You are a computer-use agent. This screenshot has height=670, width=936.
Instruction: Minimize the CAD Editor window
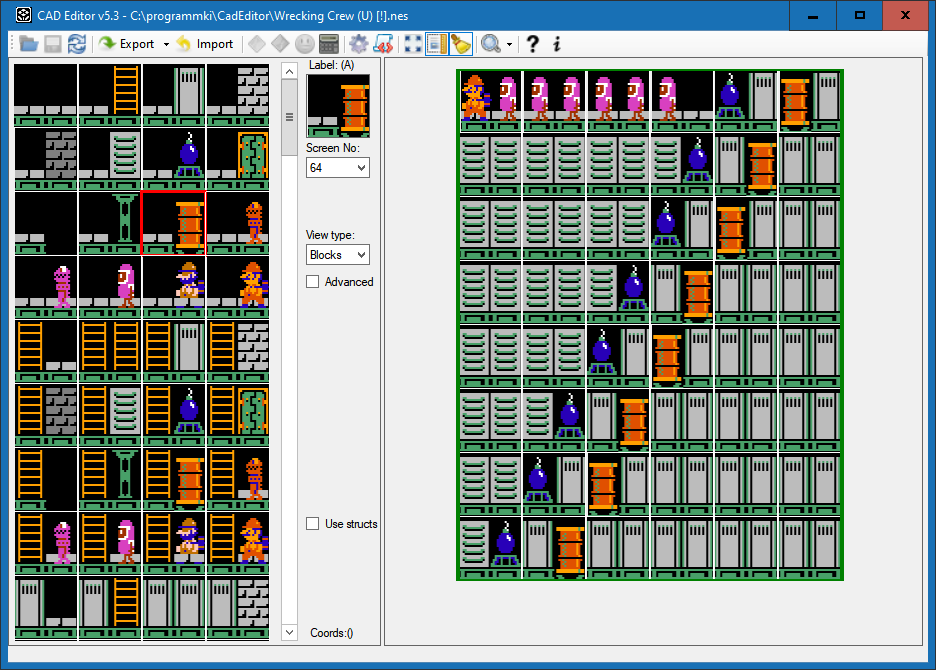812,16
